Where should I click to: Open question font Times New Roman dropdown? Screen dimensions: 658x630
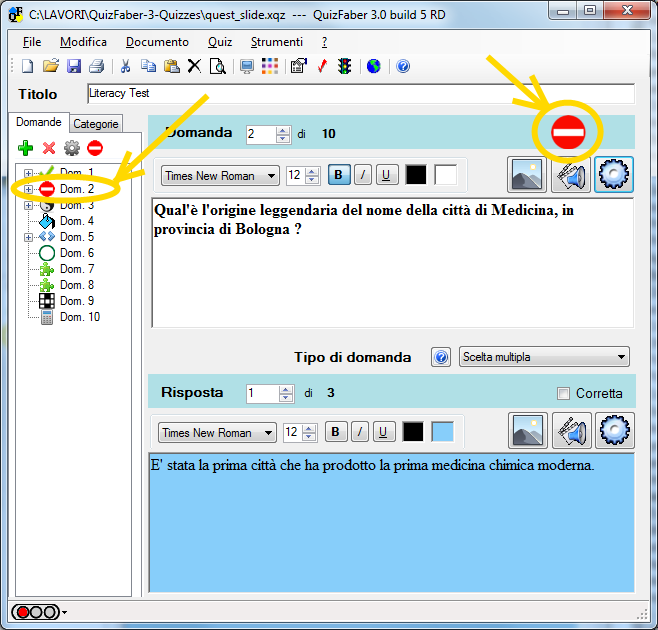point(220,176)
